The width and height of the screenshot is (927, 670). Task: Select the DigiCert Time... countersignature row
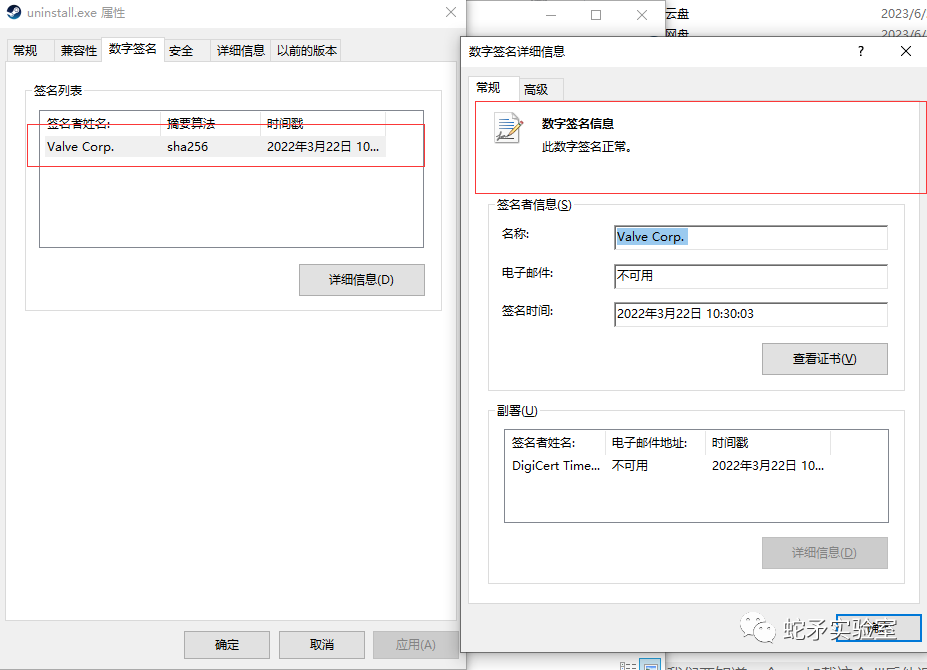[668, 466]
